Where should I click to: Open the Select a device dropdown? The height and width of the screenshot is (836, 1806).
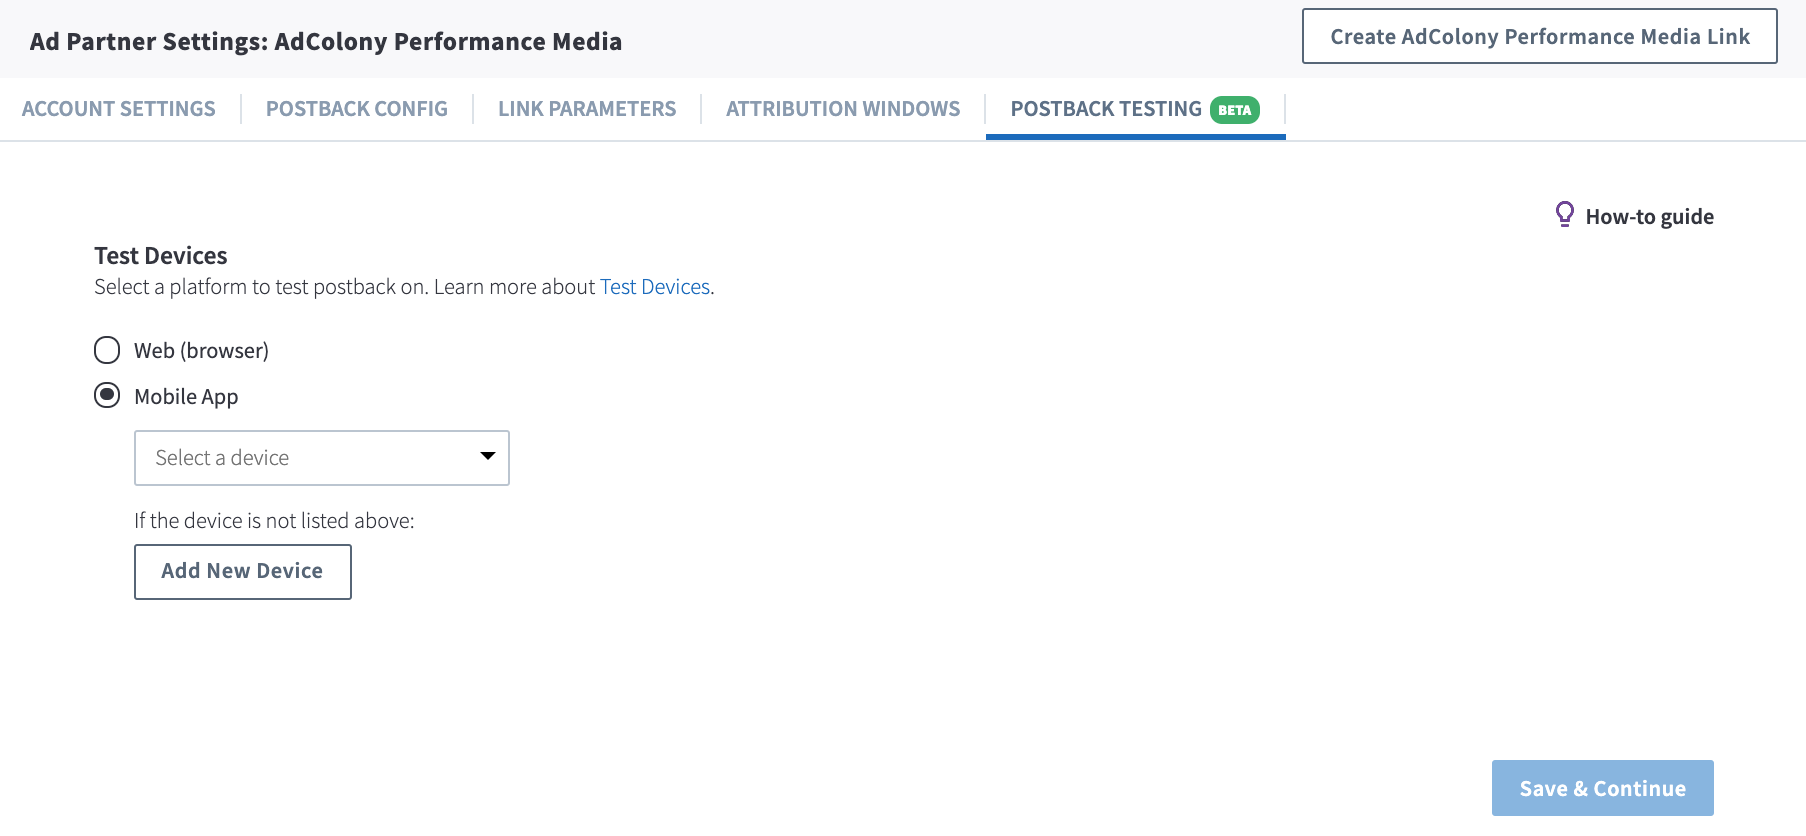(322, 458)
